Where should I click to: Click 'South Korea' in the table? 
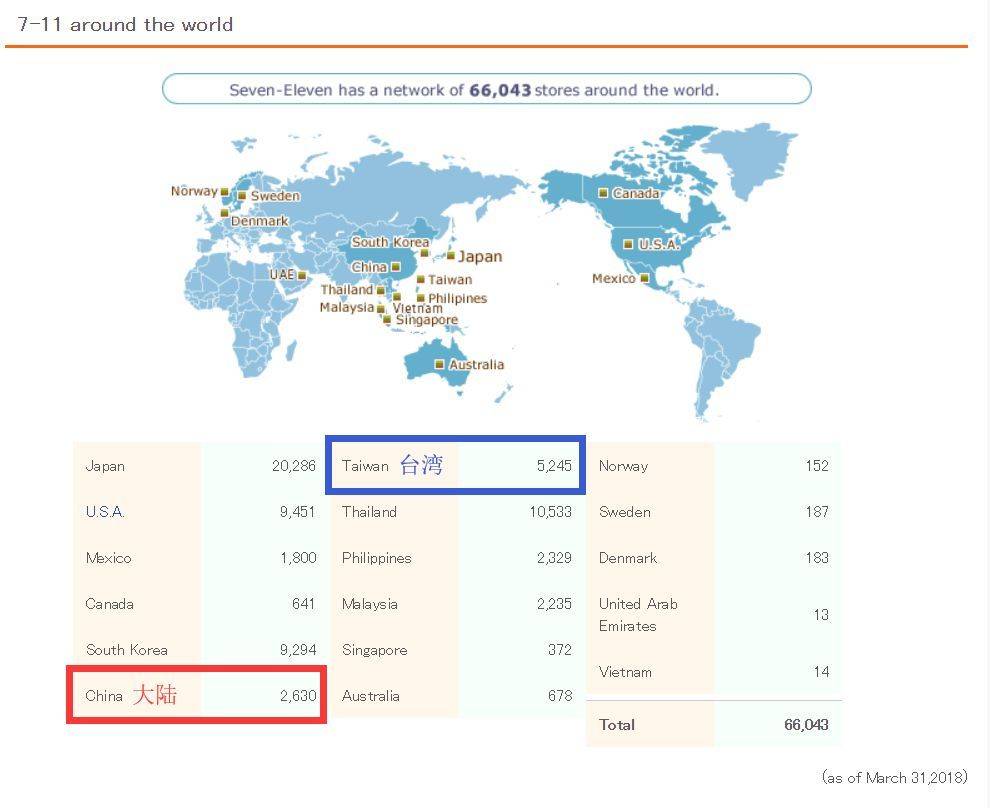coord(127,650)
